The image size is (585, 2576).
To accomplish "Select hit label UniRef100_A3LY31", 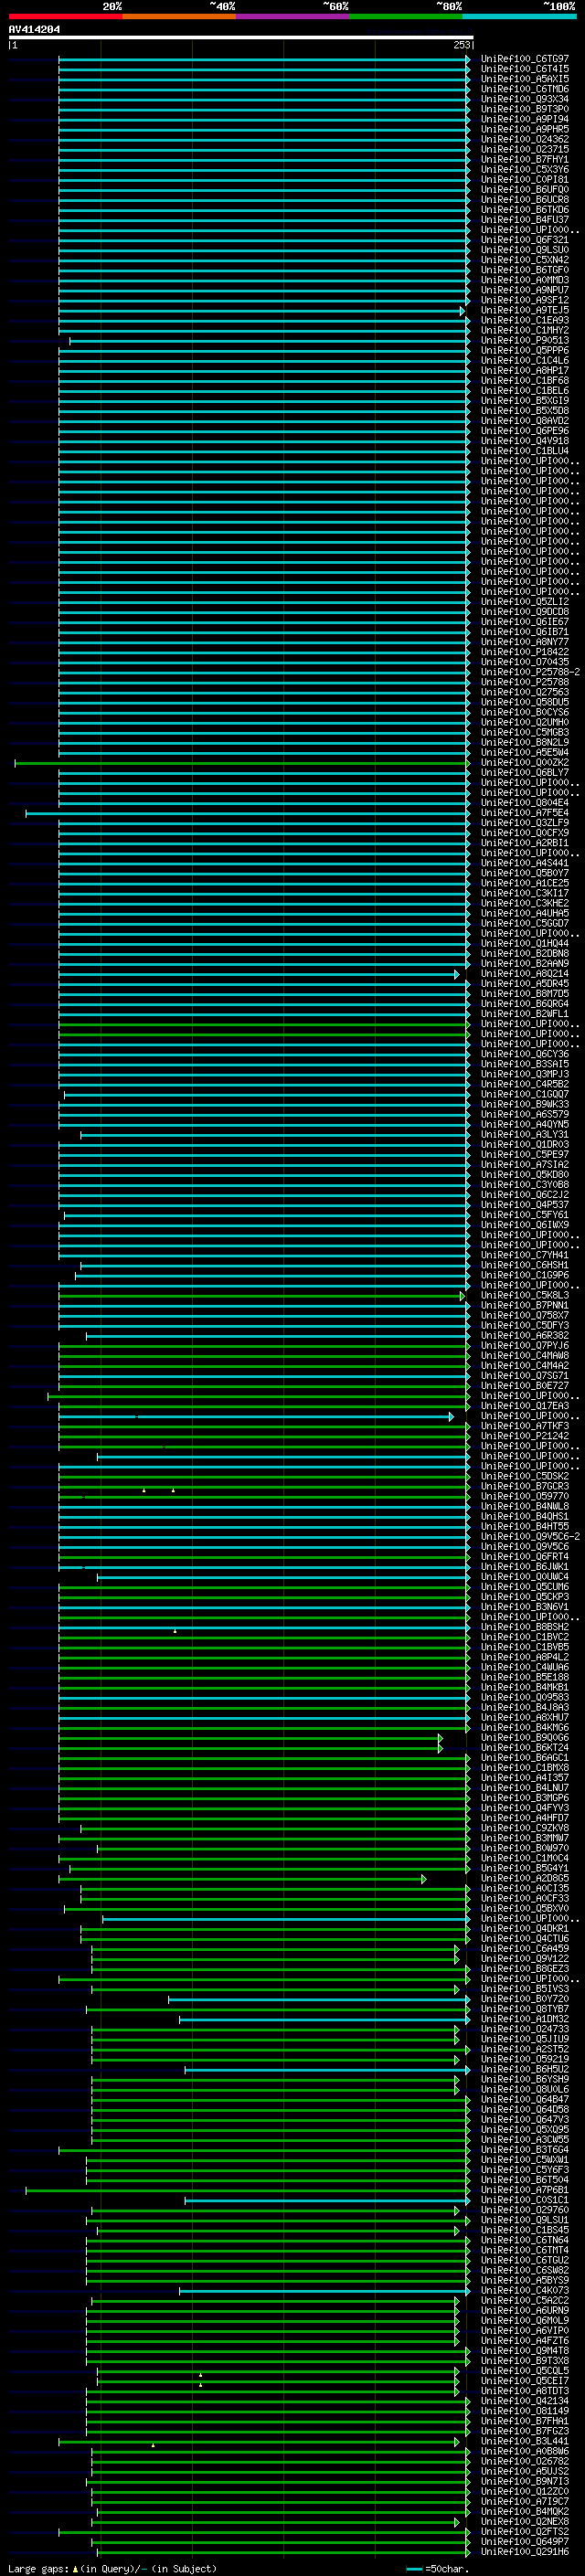I will (x=525, y=1135).
